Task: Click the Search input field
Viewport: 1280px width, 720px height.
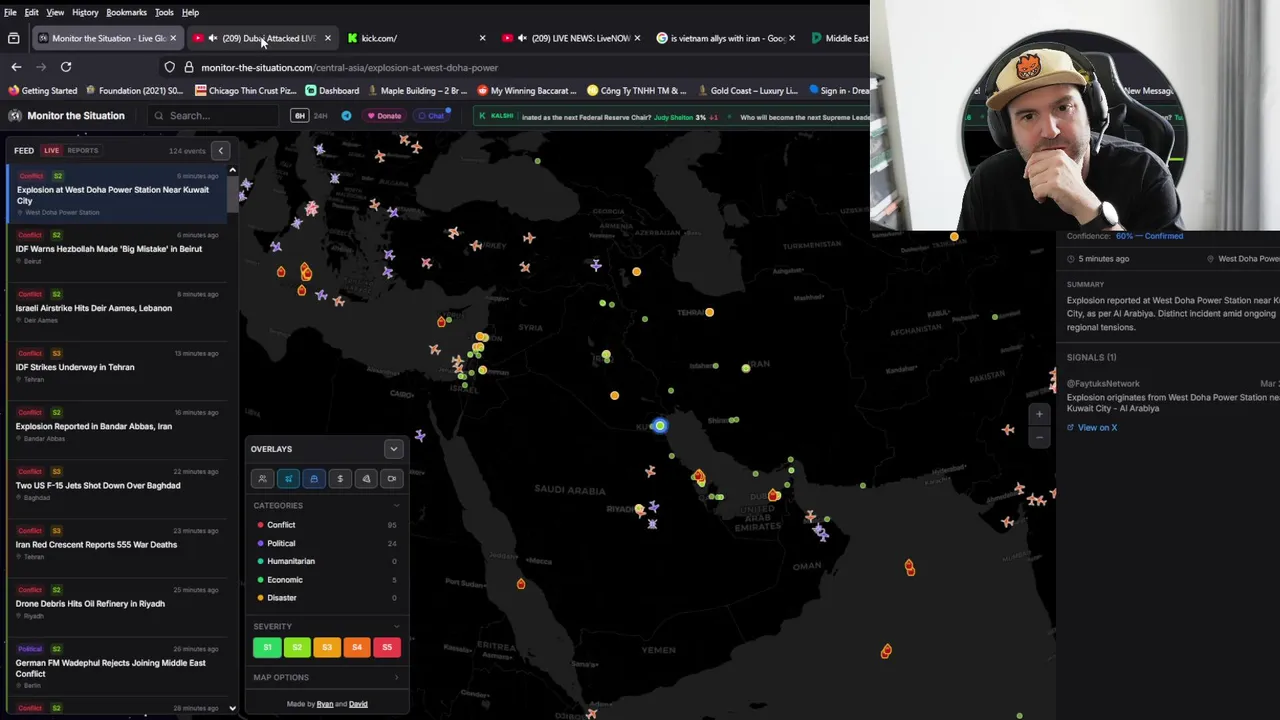Action: [212, 116]
